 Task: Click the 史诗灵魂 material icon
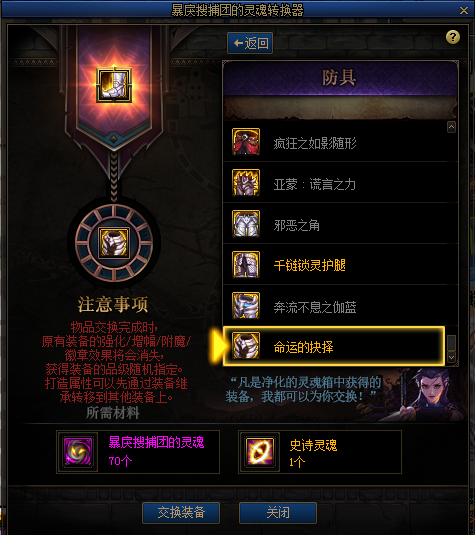pos(260,452)
